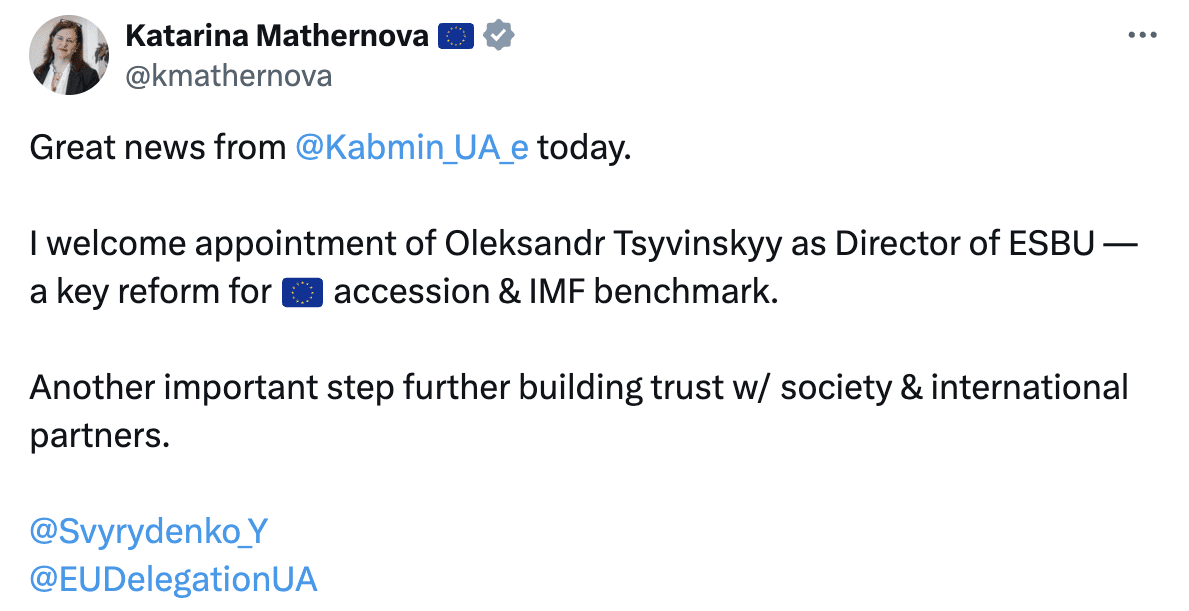The image size is (1189, 611).
Task: Click the name 'Oleksandr Tsyvinskyy' in the tweet
Action: coord(613,244)
